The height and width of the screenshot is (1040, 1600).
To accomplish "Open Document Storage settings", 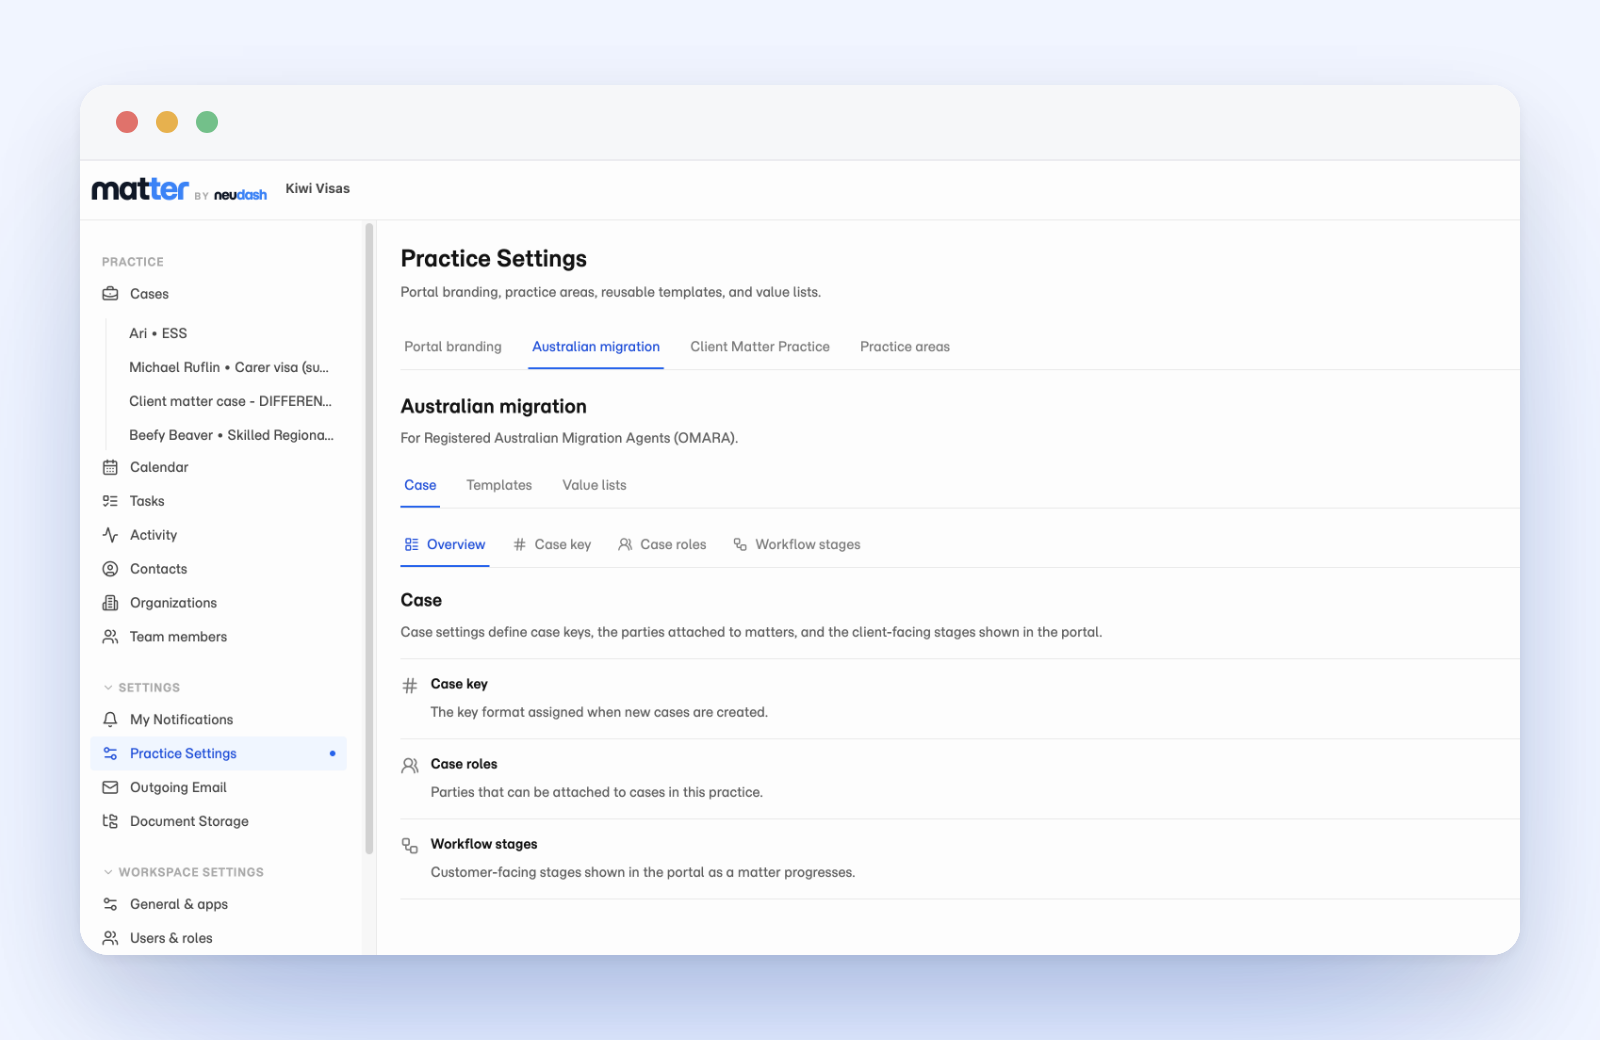I will (x=189, y=822).
